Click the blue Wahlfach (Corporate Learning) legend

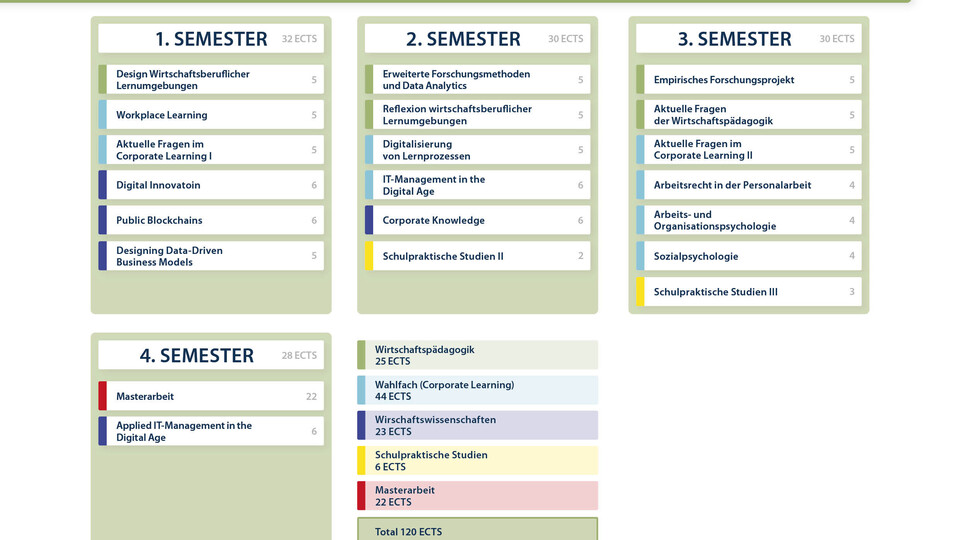coord(478,390)
